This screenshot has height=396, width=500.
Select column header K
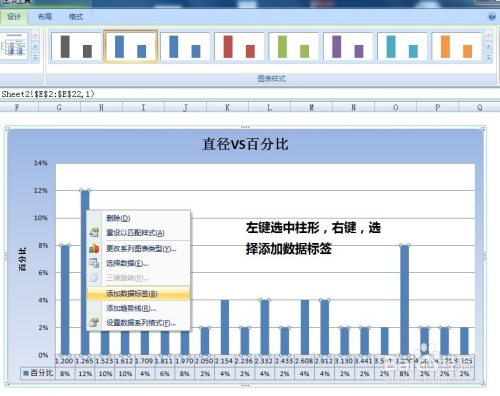(x=227, y=107)
